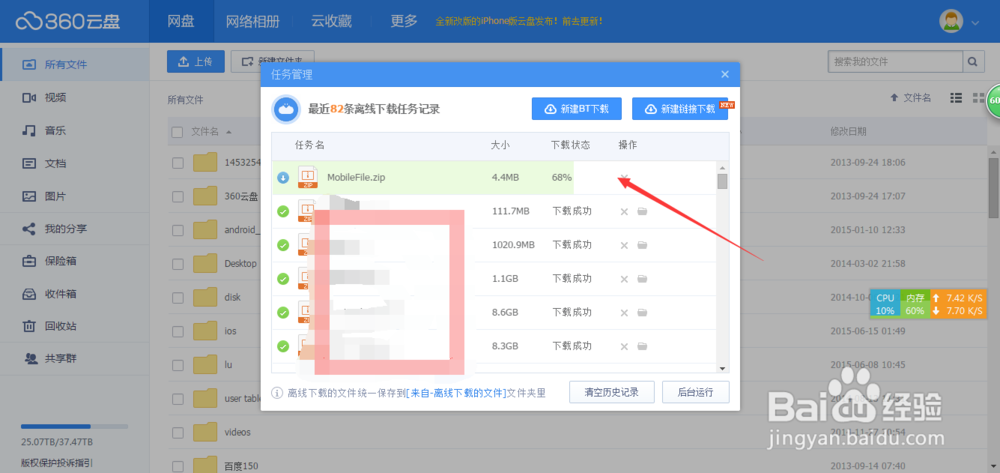1000x473 pixels.
Task: Click the MobileFile.zip file icon
Action: pyautogui.click(x=307, y=177)
